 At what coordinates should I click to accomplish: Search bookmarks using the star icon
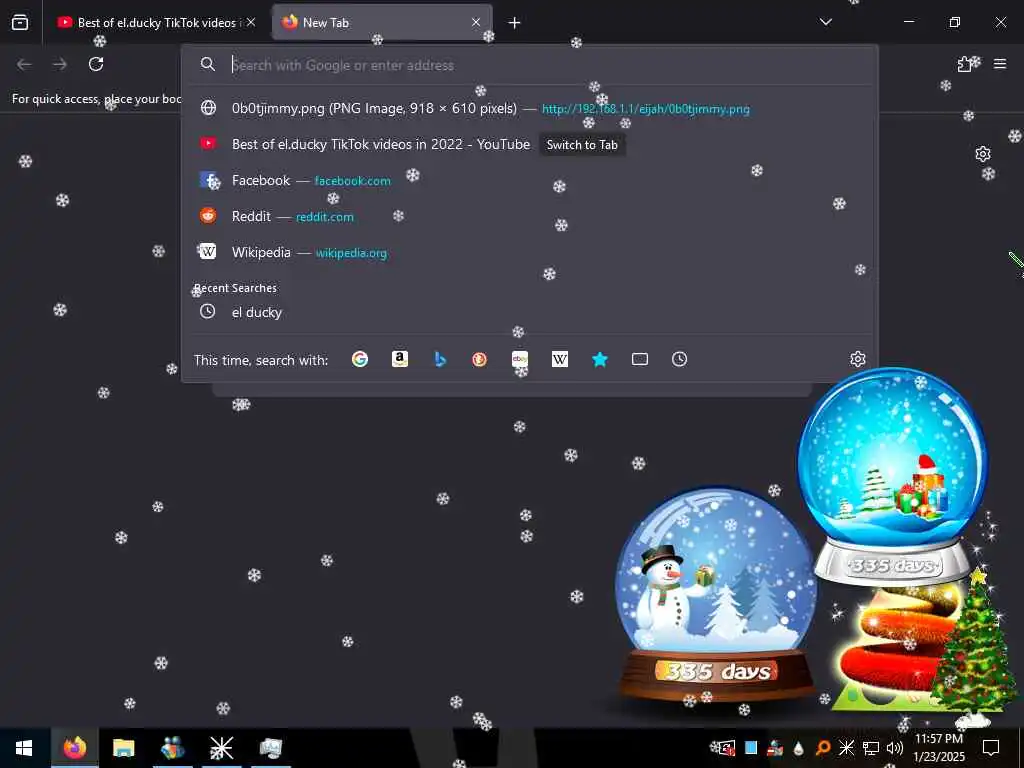pos(600,359)
